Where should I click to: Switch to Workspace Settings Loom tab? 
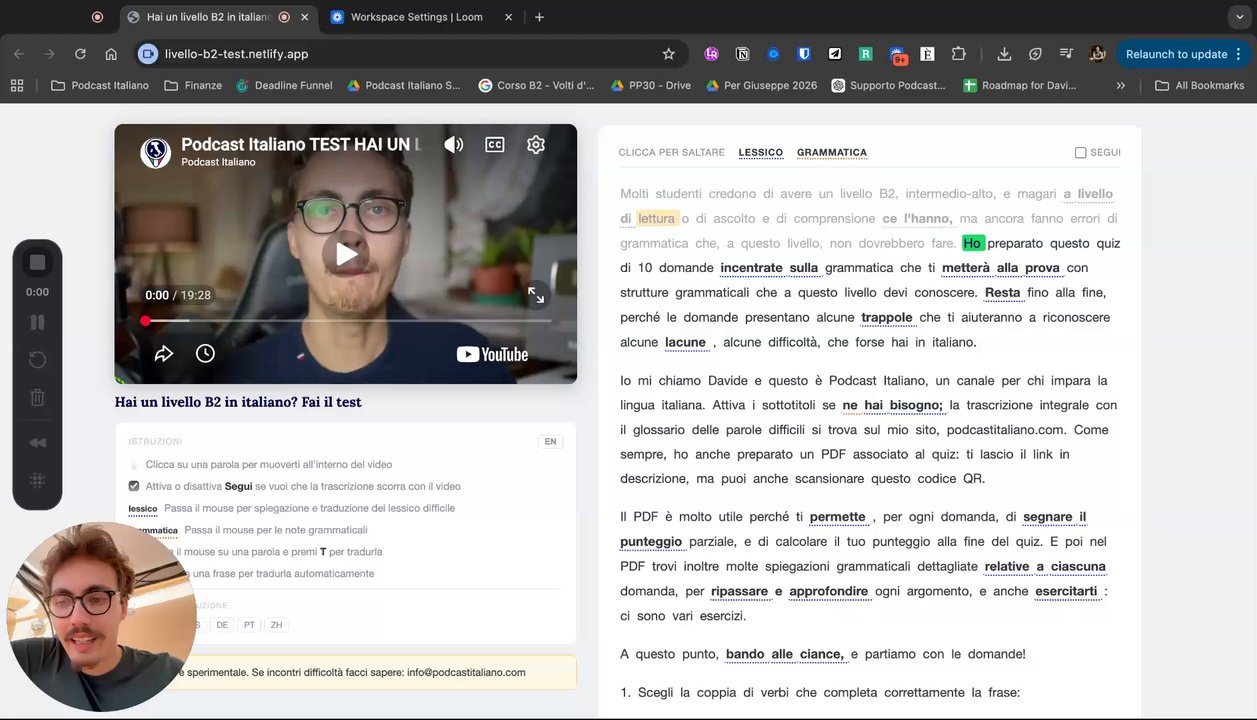pos(418,17)
